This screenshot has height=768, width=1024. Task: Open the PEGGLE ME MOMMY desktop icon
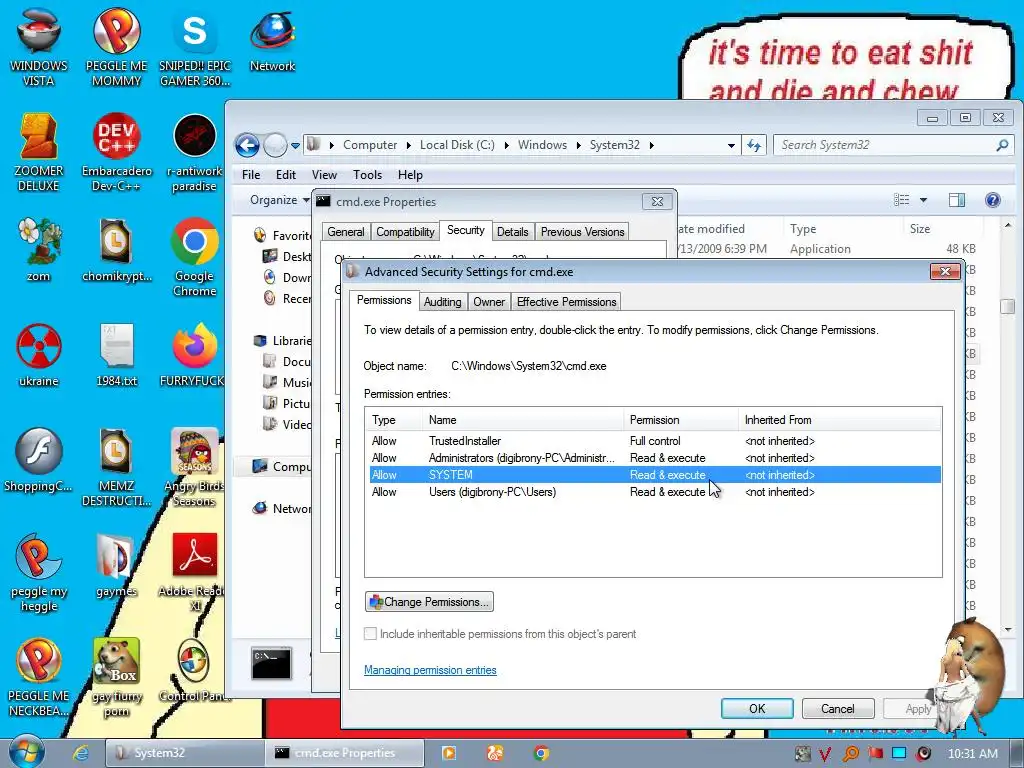(x=116, y=47)
